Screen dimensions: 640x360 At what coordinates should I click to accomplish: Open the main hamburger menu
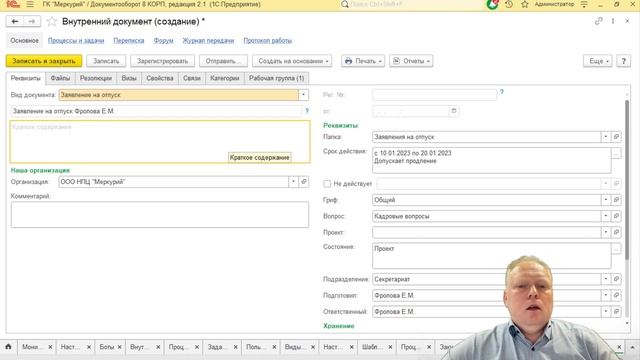[30, 4]
